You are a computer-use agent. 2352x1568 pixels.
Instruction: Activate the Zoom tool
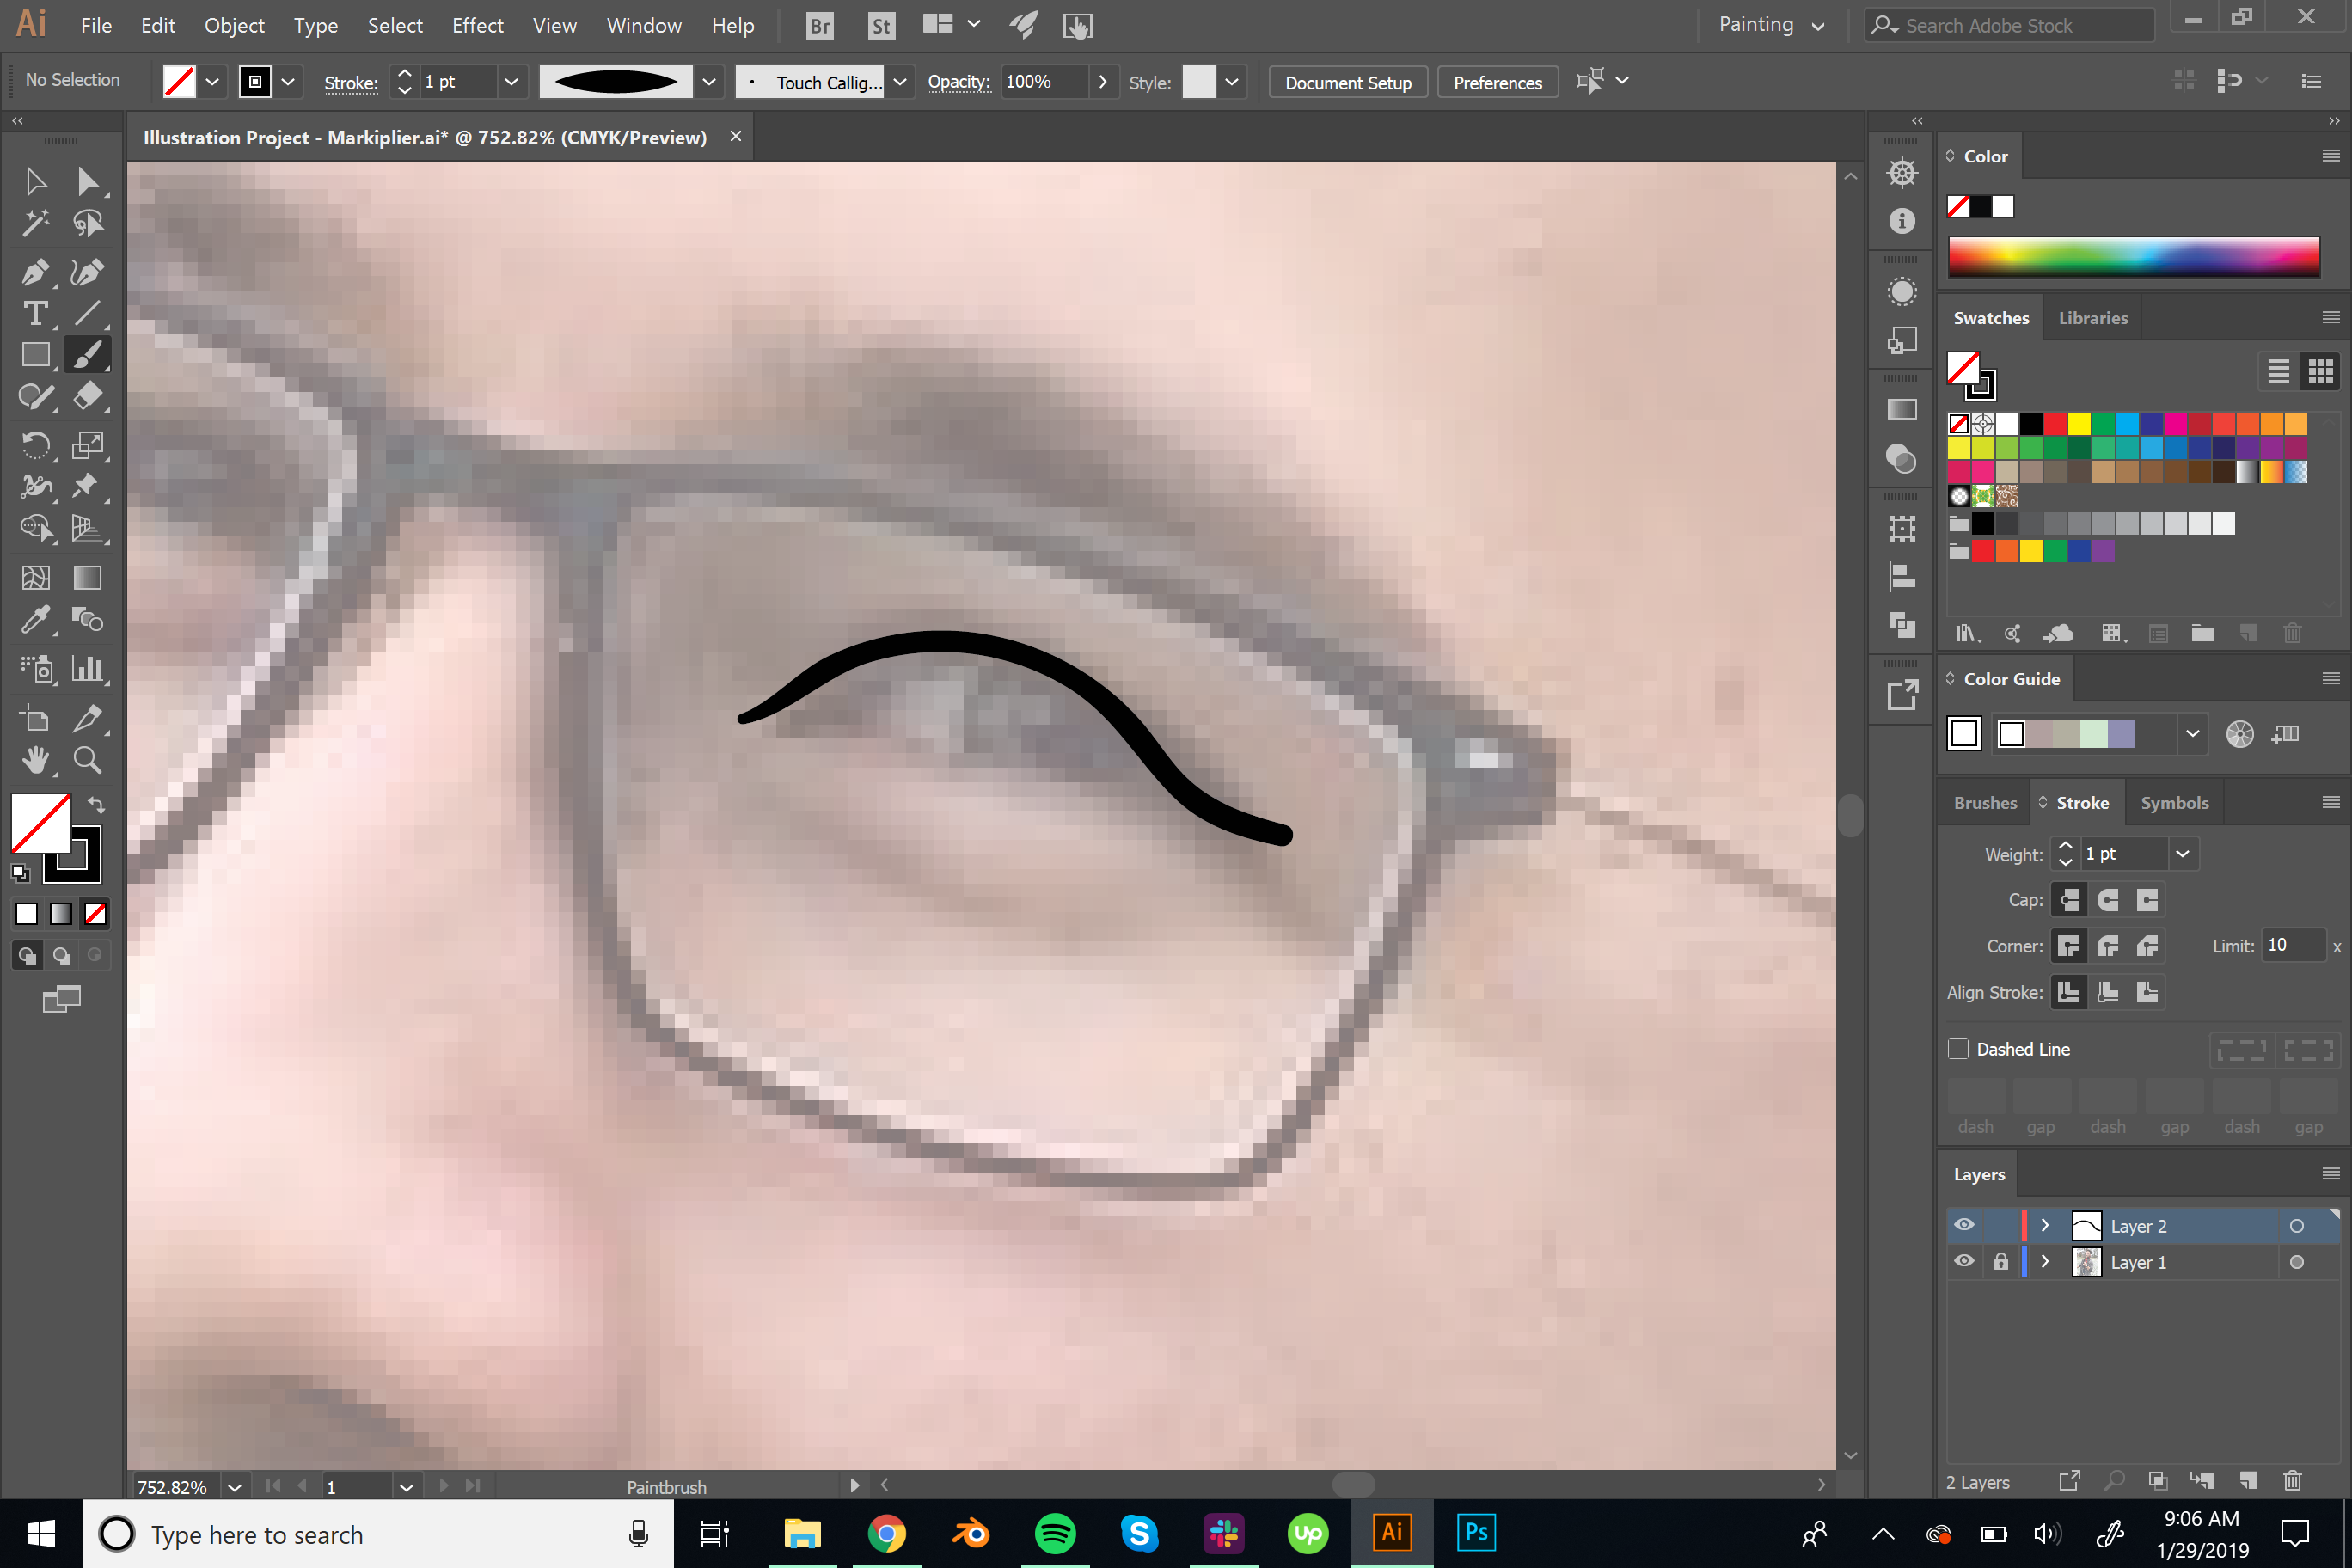[x=88, y=760]
